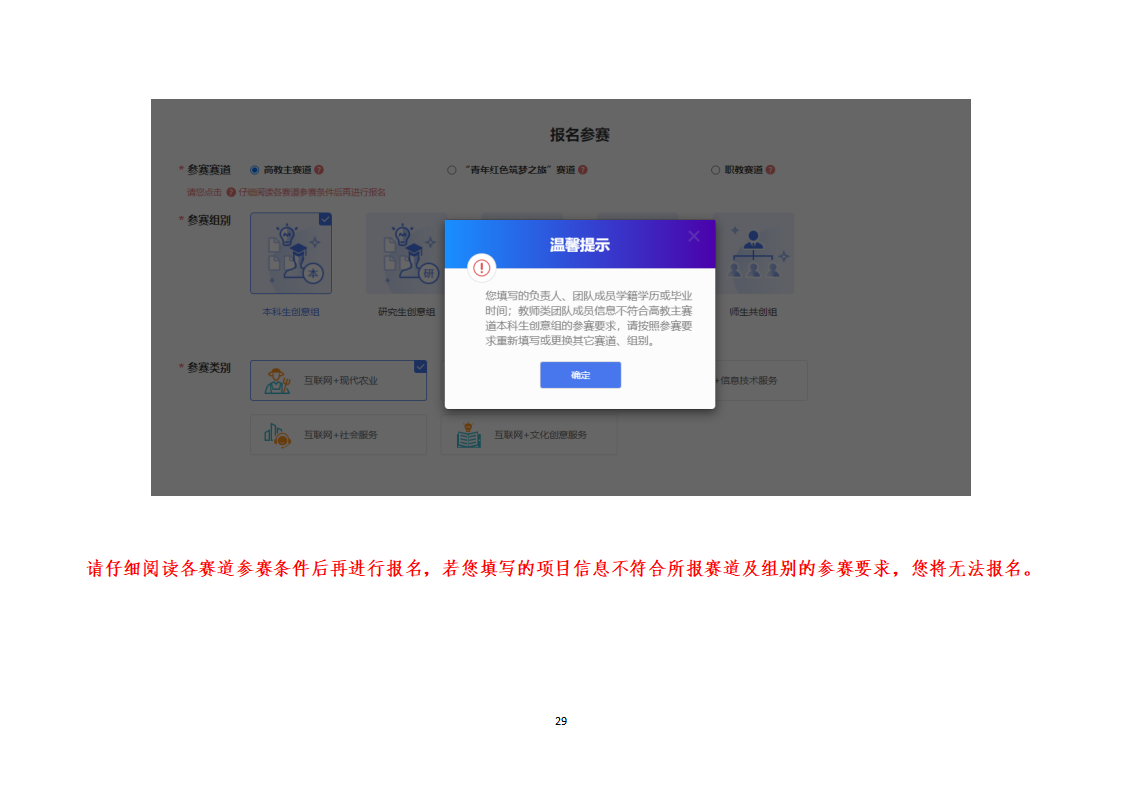Pick the 互联网+社会服务 category card
Image resolution: width=1122 pixels, height=793 pixels.
(338, 435)
